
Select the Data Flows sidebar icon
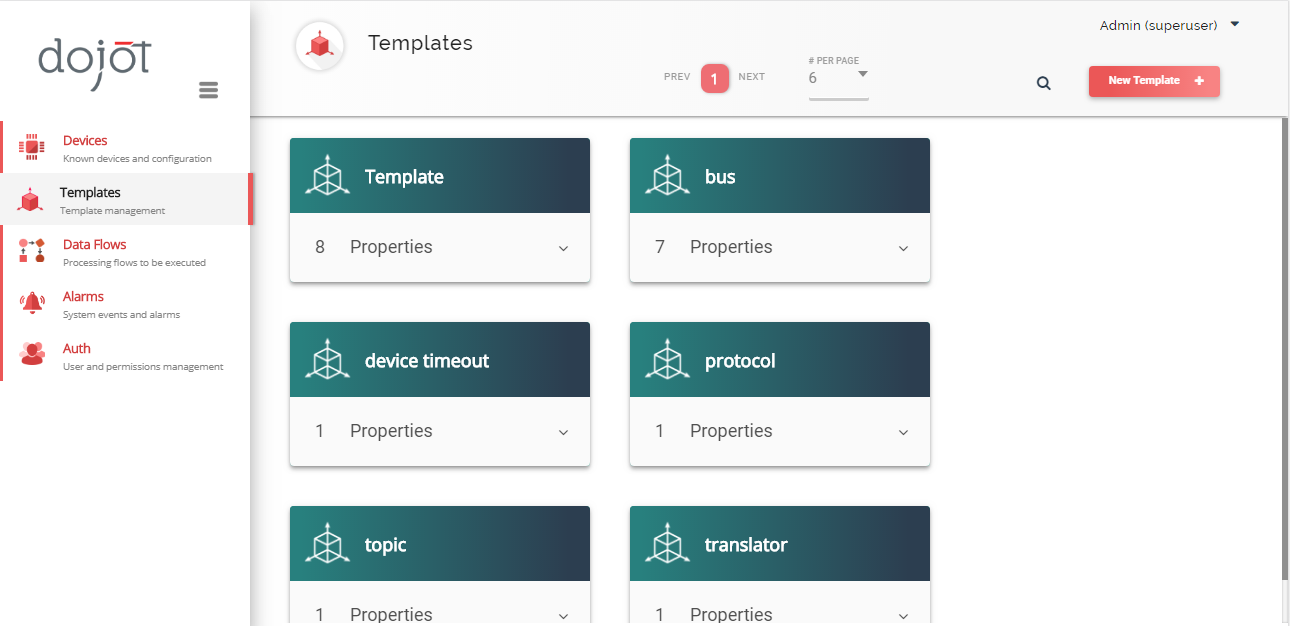30,250
